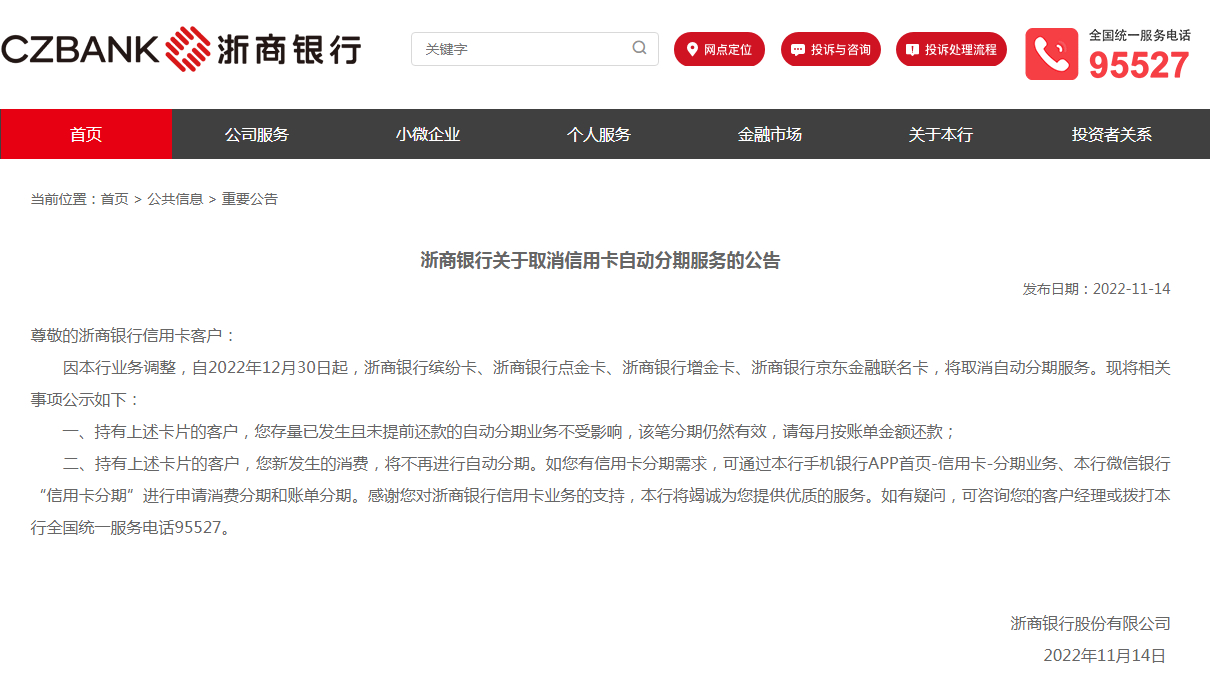Click the signature 浙商银行股份有限公司

coord(1090,624)
